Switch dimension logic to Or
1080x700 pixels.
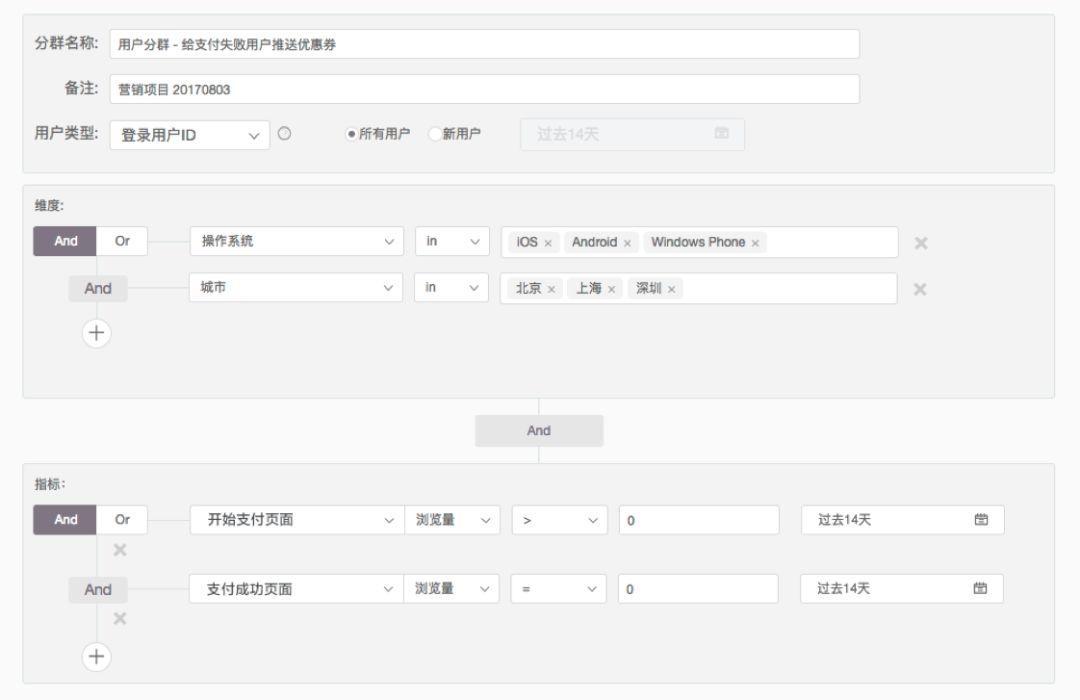tap(122, 241)
